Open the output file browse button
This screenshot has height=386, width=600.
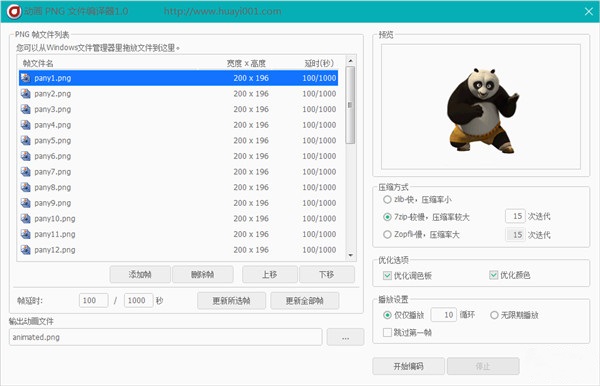tap(346, 337)
